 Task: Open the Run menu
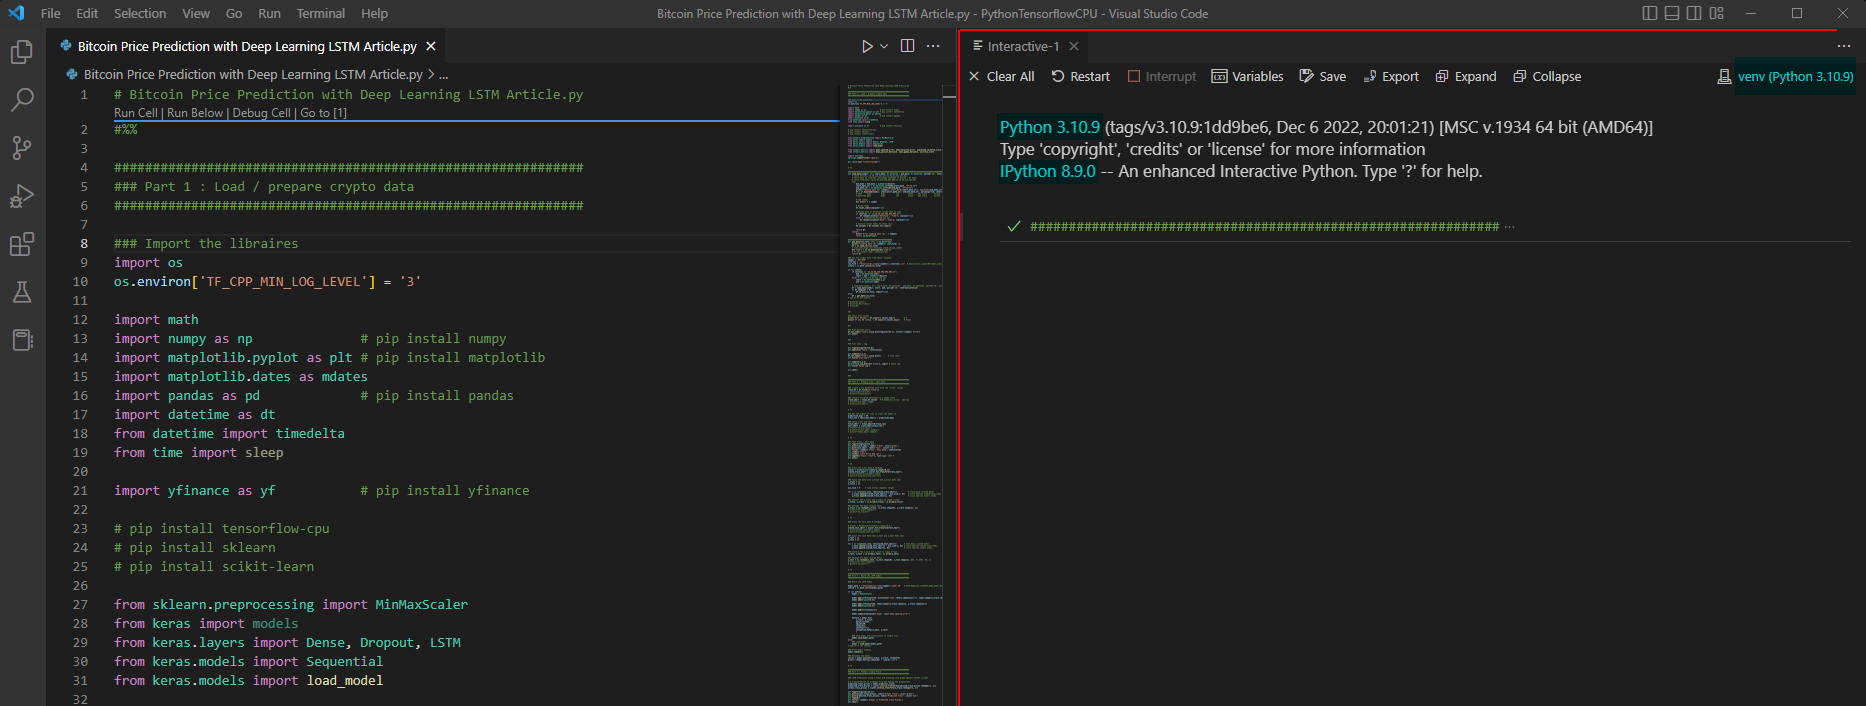pos(269,13)
